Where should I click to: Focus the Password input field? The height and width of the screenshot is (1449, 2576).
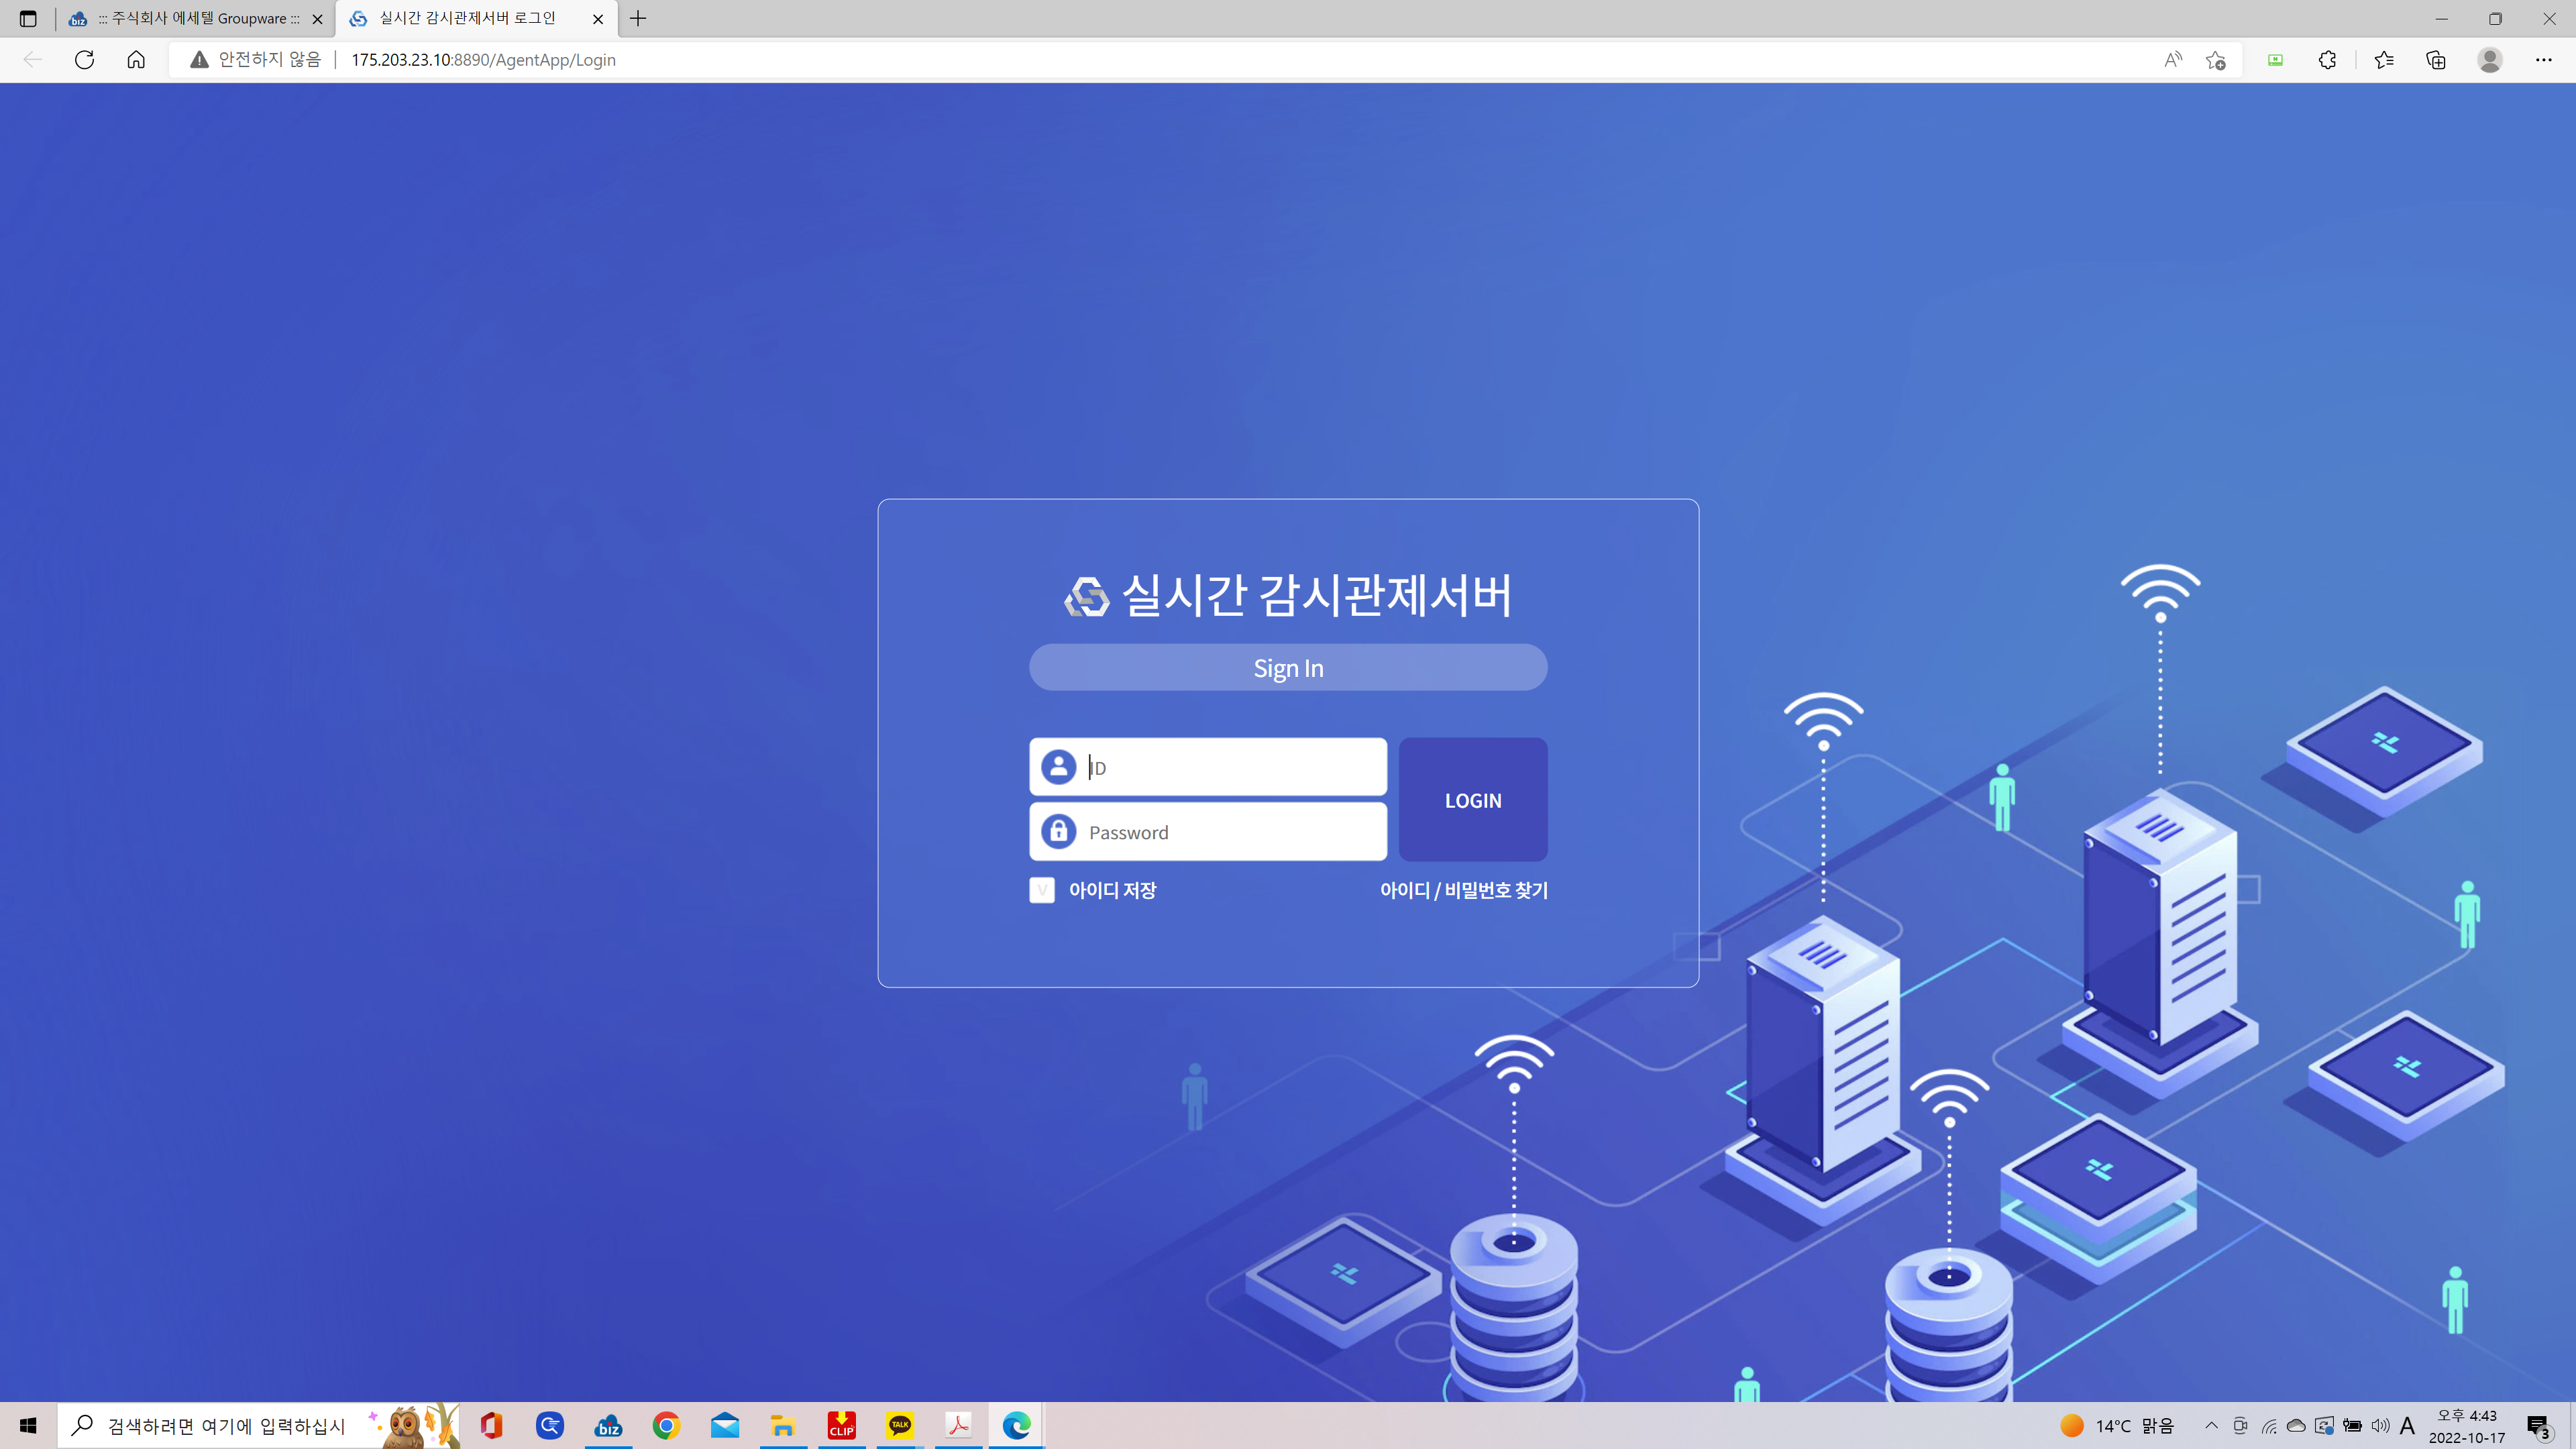[1208, 832]
